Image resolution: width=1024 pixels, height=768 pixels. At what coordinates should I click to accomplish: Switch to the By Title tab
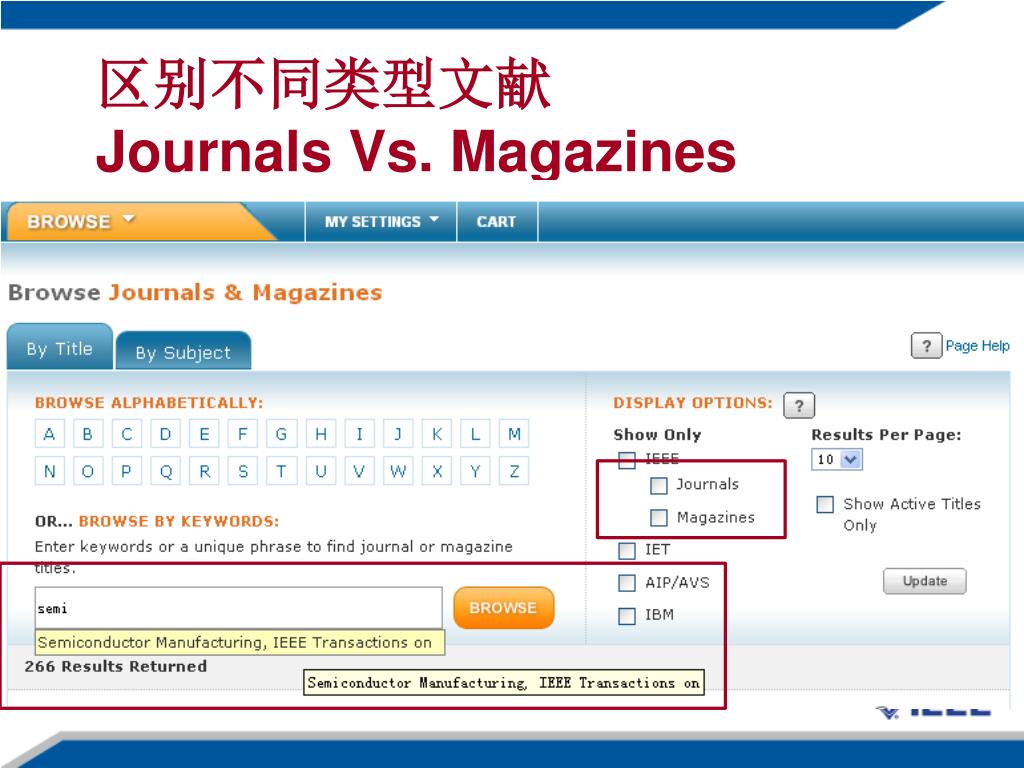(59, 348)
